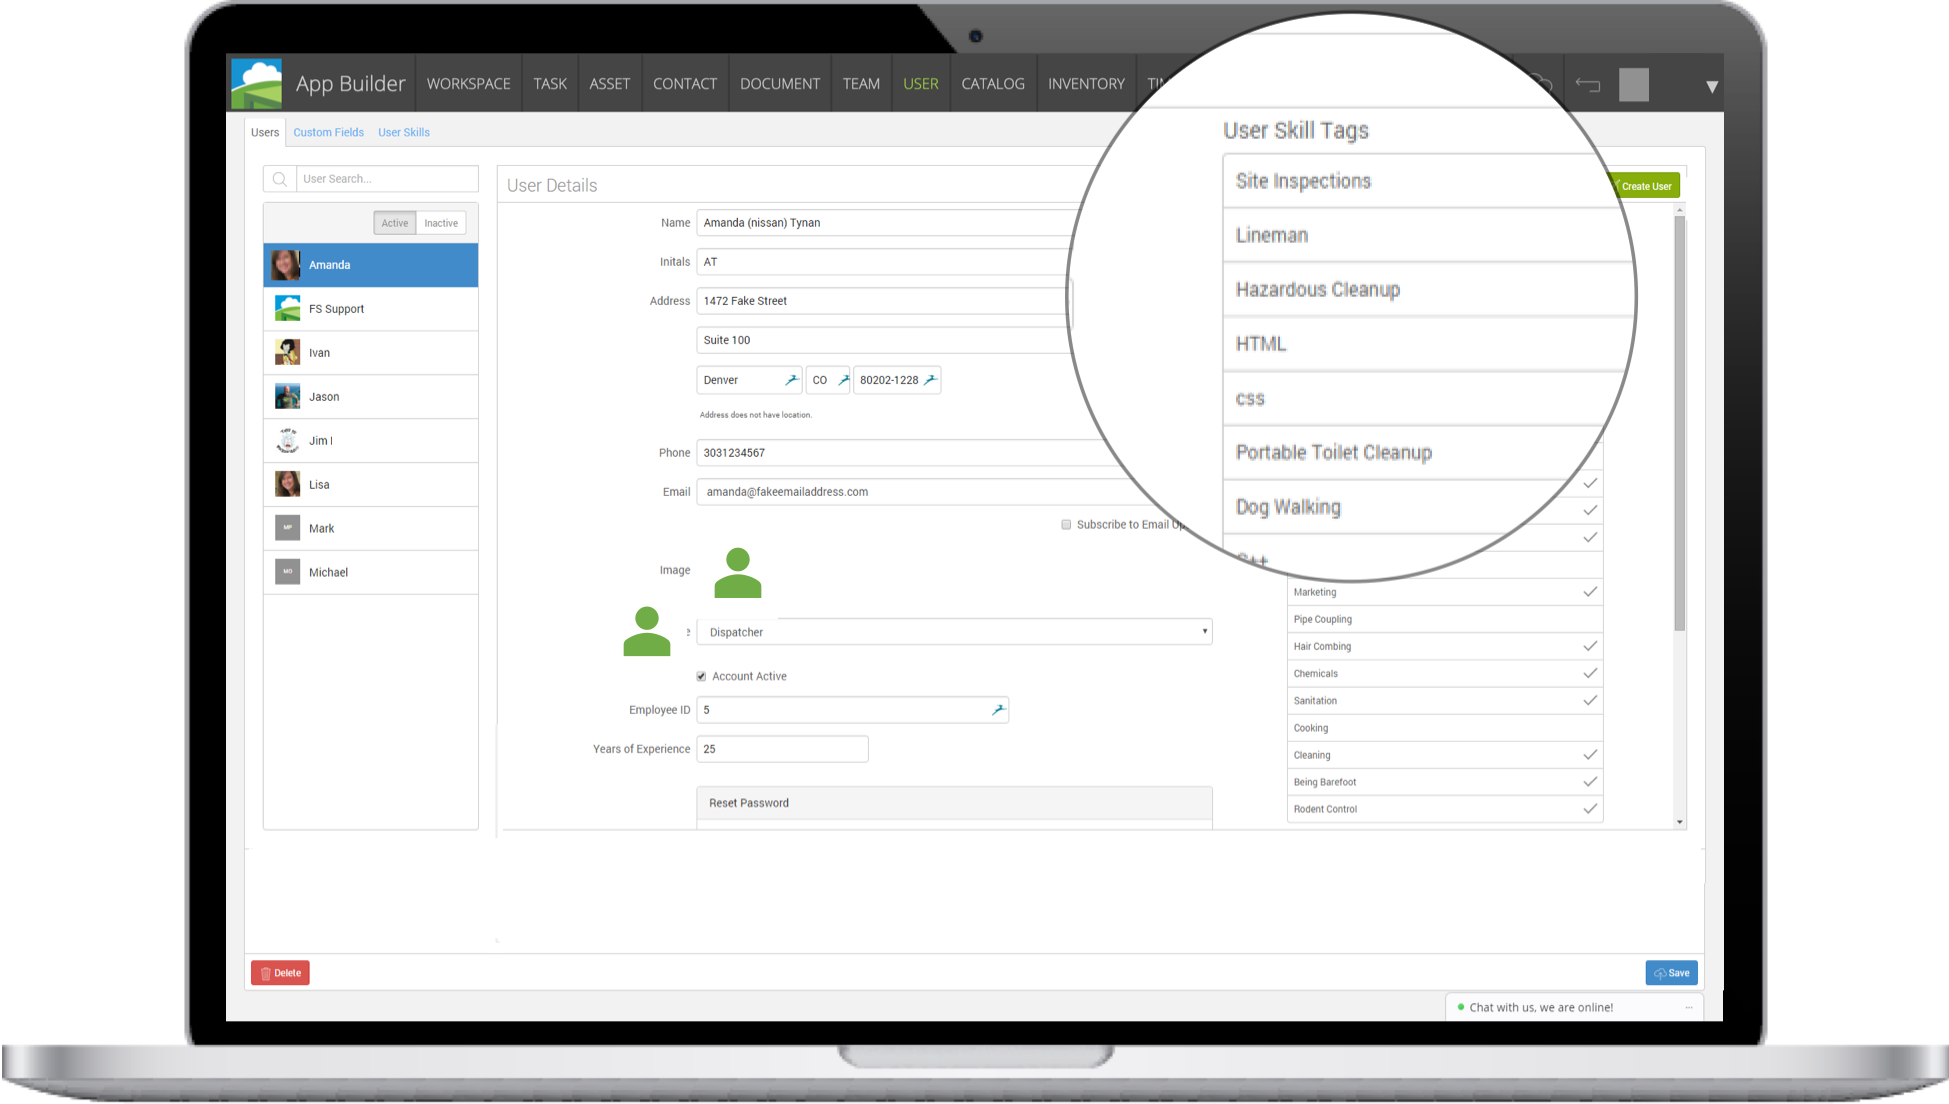Click Amanda's avatar in user list
Image resolution: width=1949 pixels, height=1104 pixels.
point(286,265)
